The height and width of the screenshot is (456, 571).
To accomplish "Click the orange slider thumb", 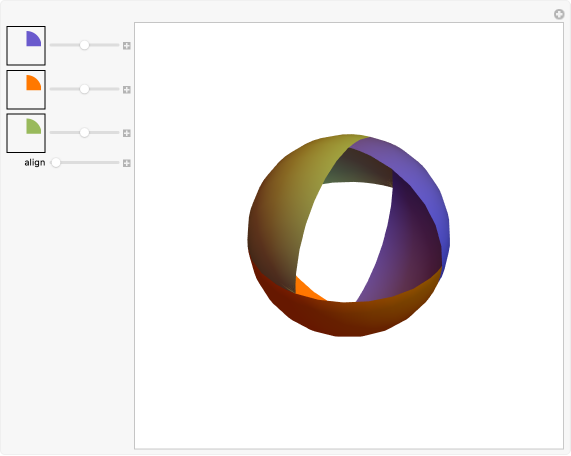I will click(84, 89).
